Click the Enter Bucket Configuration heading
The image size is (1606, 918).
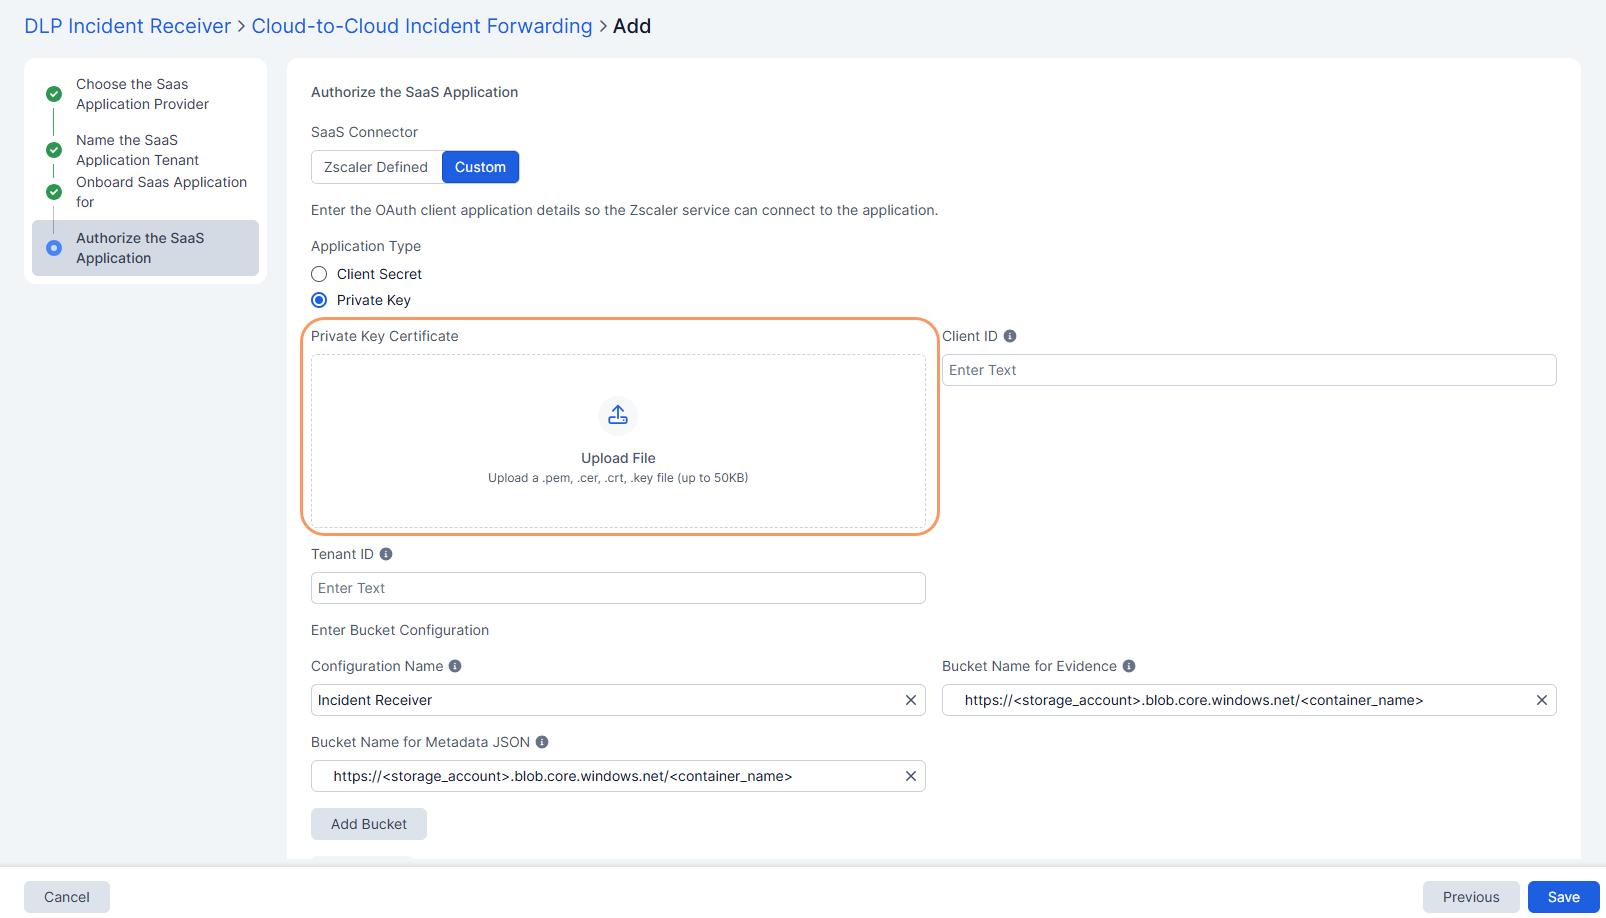(400, 630)
